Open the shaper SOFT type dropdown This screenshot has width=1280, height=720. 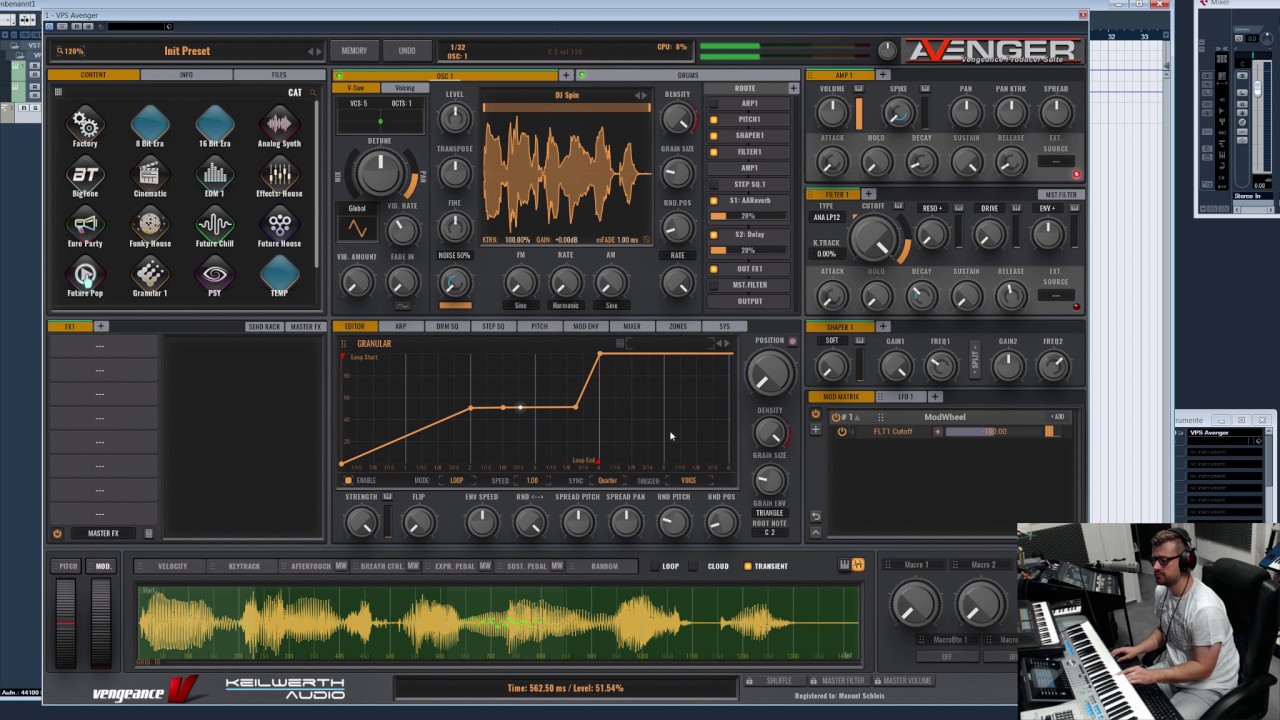click(x=832, y=341)
